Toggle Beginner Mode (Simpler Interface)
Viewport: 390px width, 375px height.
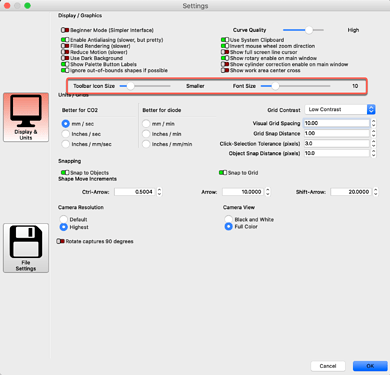(65, 30)
